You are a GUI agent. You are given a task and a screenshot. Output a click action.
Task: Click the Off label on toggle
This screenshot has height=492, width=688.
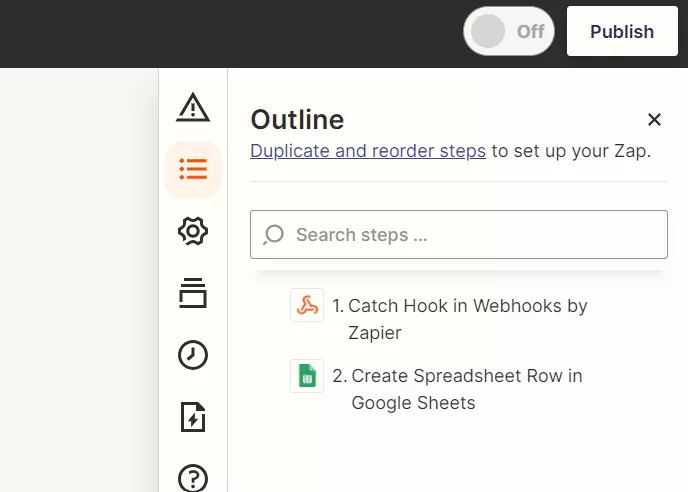(530, 32)
